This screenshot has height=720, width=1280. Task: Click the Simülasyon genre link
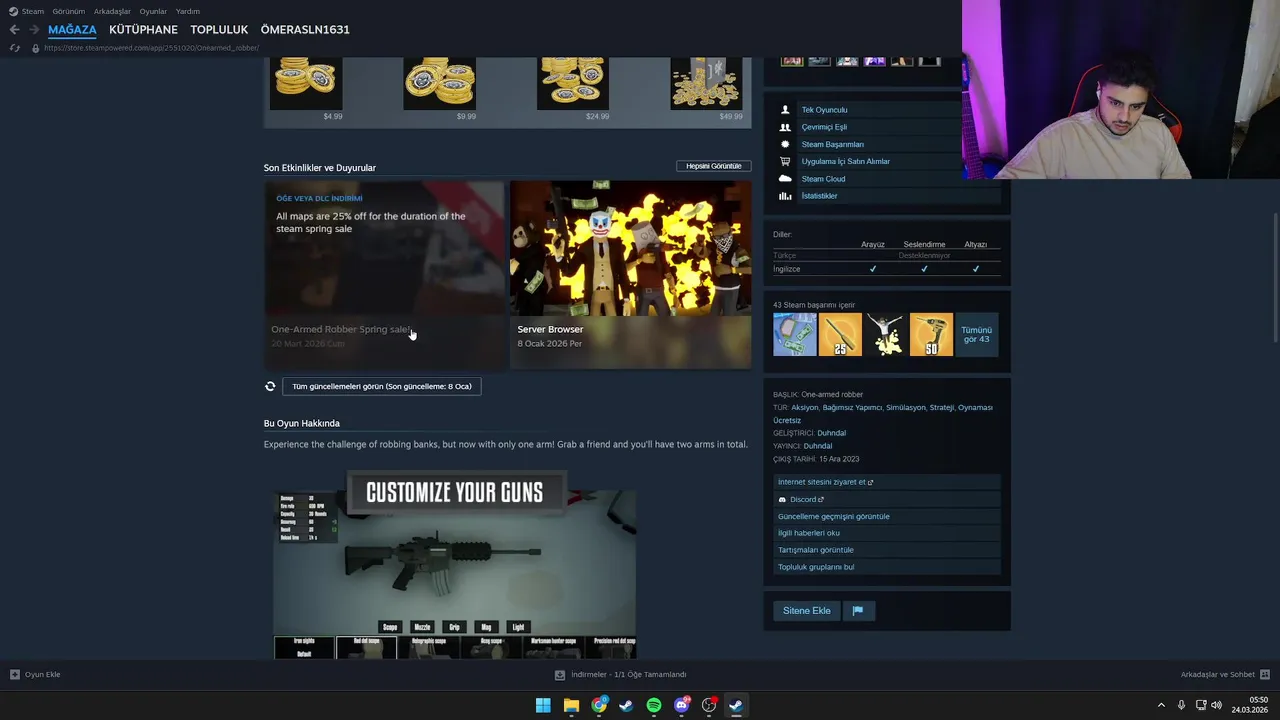(905, 407)
